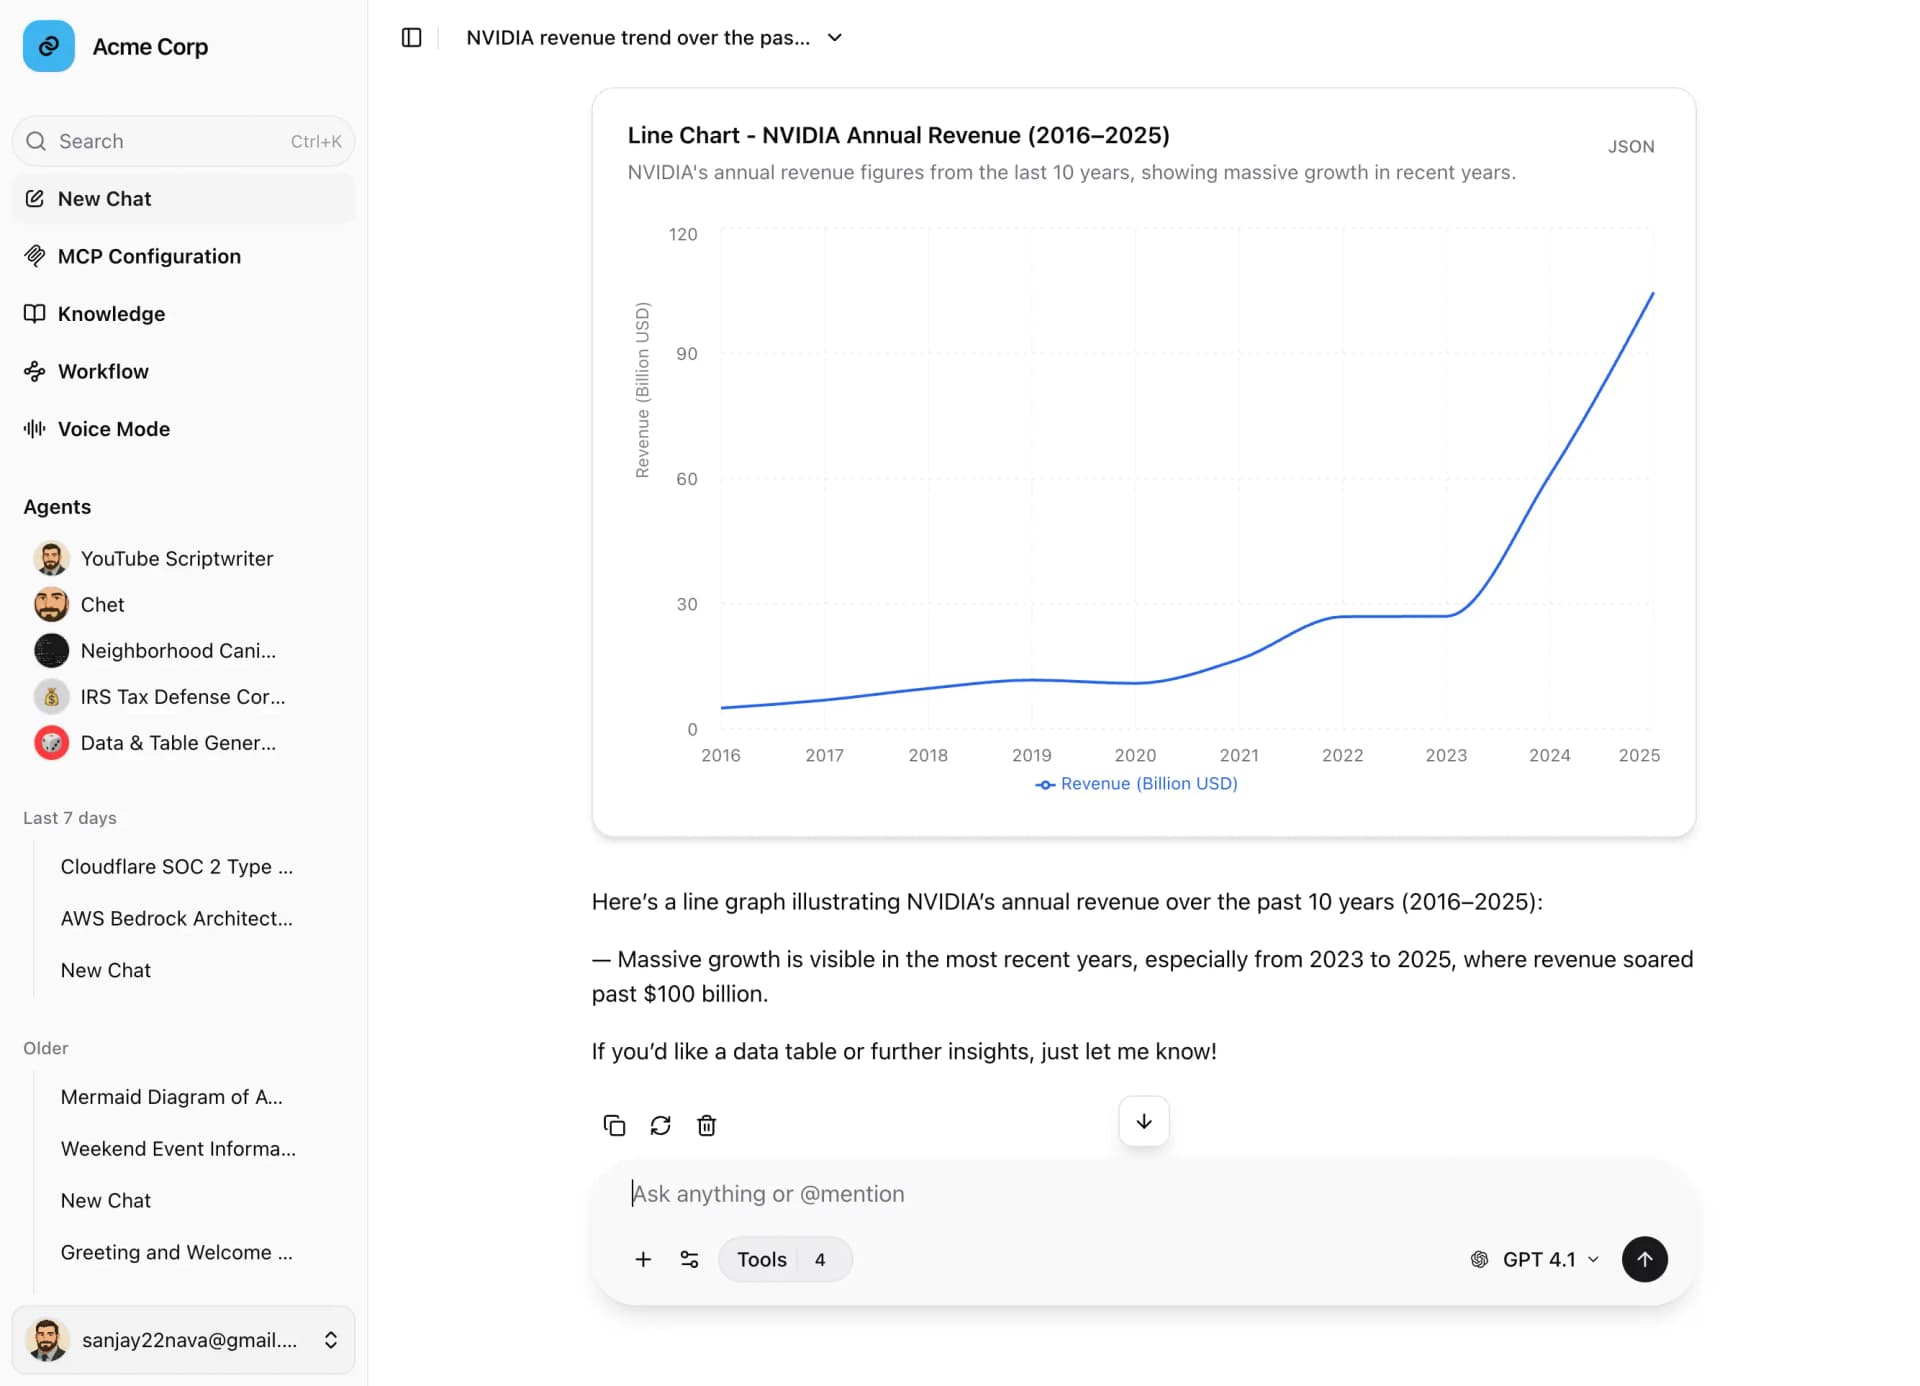Click the Tools 4 button
The width and height of the screenshot is (1920, 1386).
(784, 1259)
